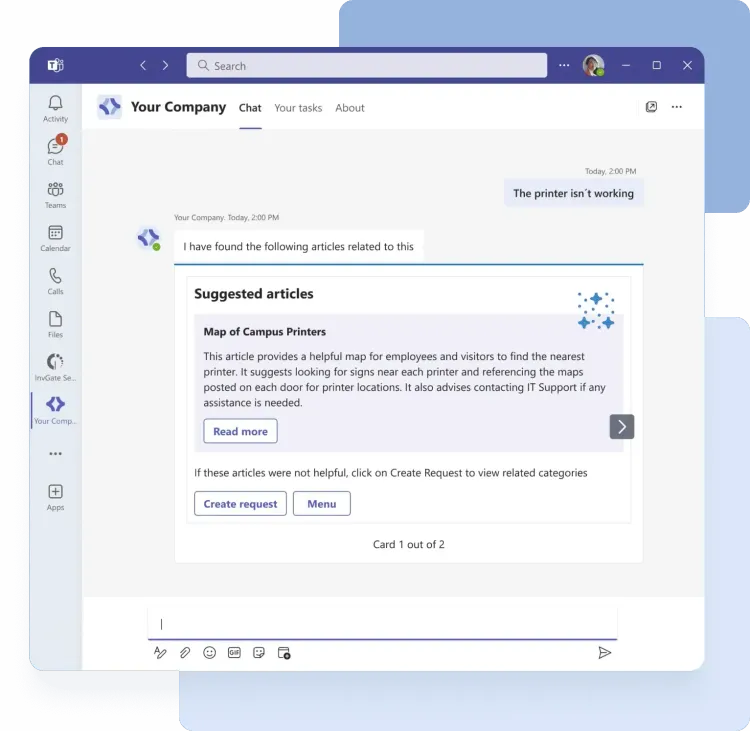Image resolution: width=750 pixels, height=731 pixels.
Task: Open the Calendar app
Action: 55,237
